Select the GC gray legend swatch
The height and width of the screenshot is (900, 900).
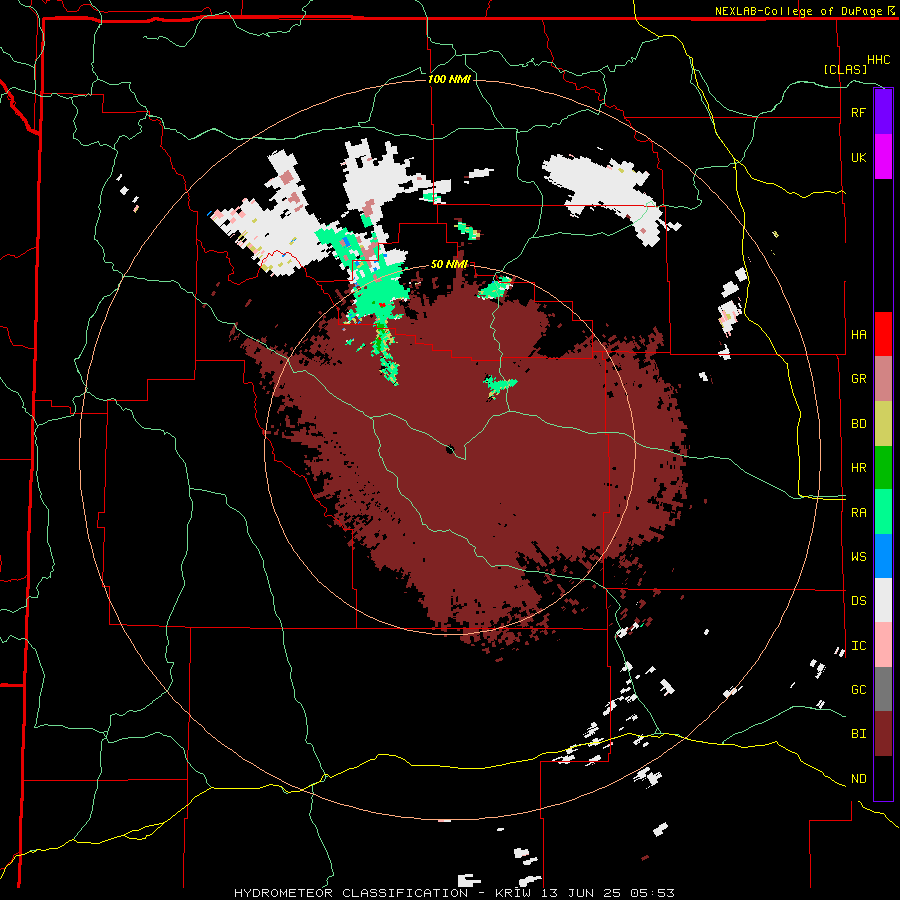coord(883,689)
